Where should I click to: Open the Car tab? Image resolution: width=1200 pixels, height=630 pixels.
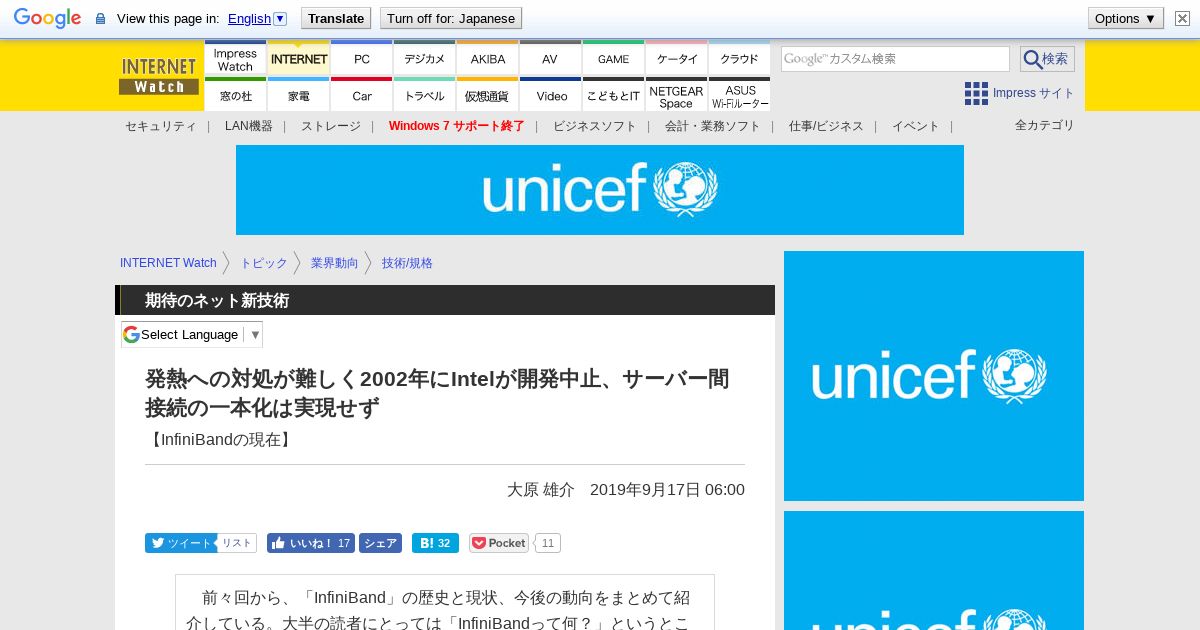pos(361,95)
